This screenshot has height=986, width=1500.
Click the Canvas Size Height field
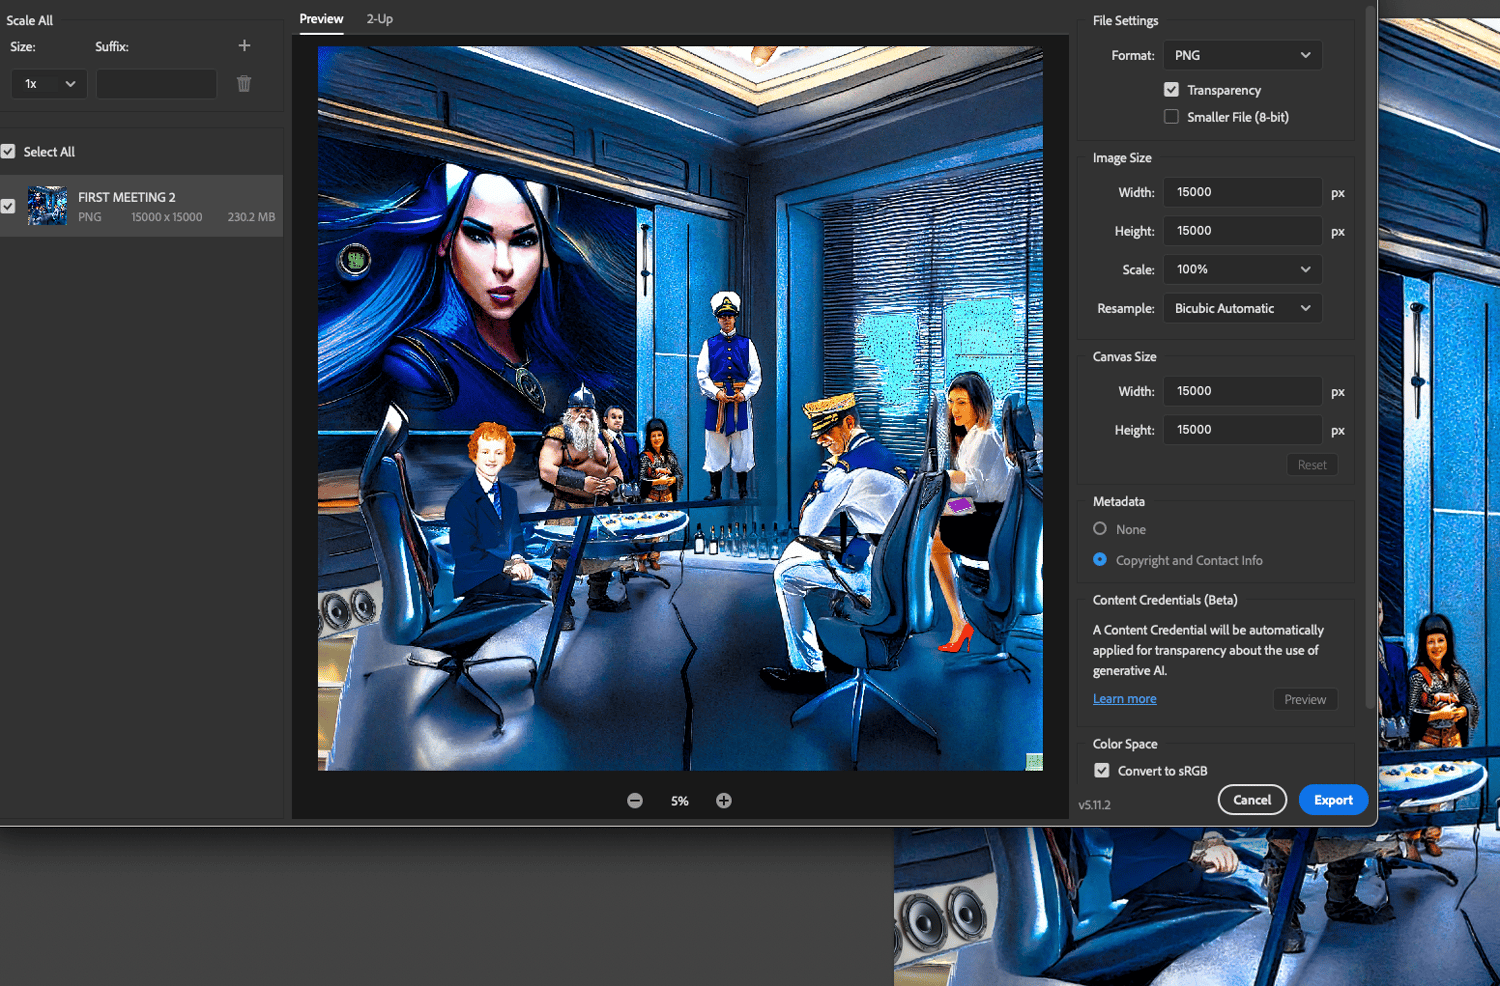(x=1243, y=430)
